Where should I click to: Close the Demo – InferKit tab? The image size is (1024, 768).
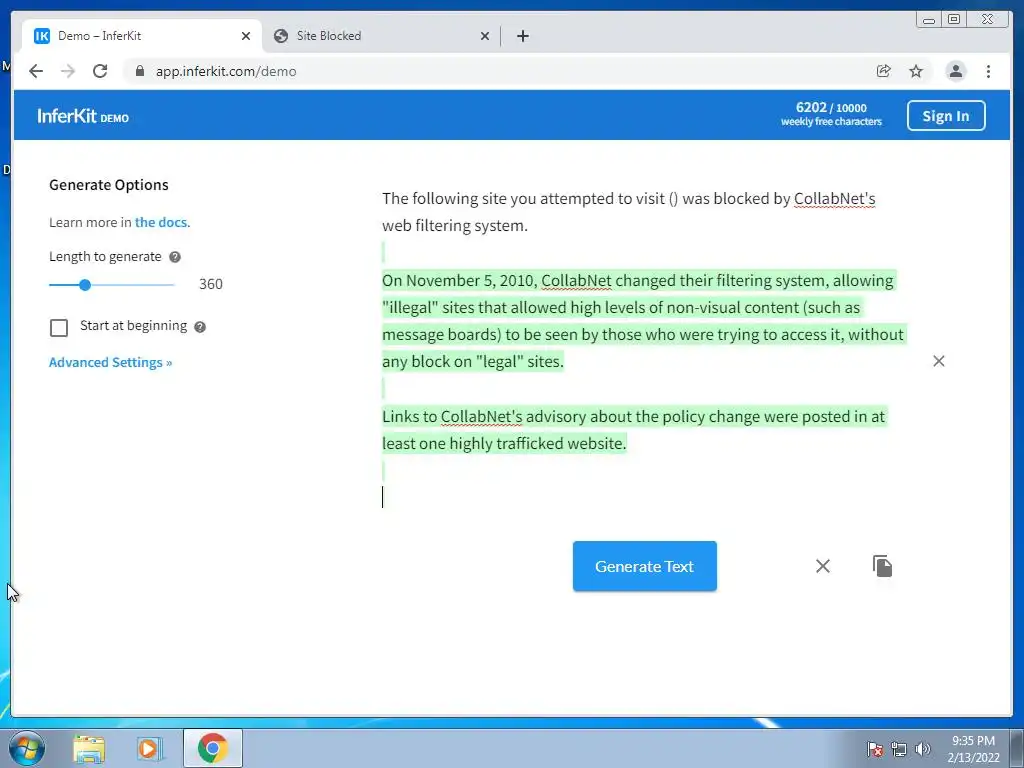[x=246, y=36]
